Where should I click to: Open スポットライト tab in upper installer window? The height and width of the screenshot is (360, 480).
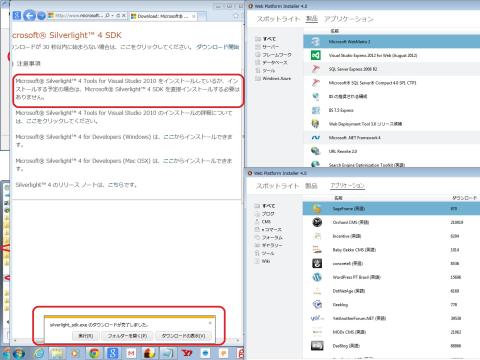(278, 19)
